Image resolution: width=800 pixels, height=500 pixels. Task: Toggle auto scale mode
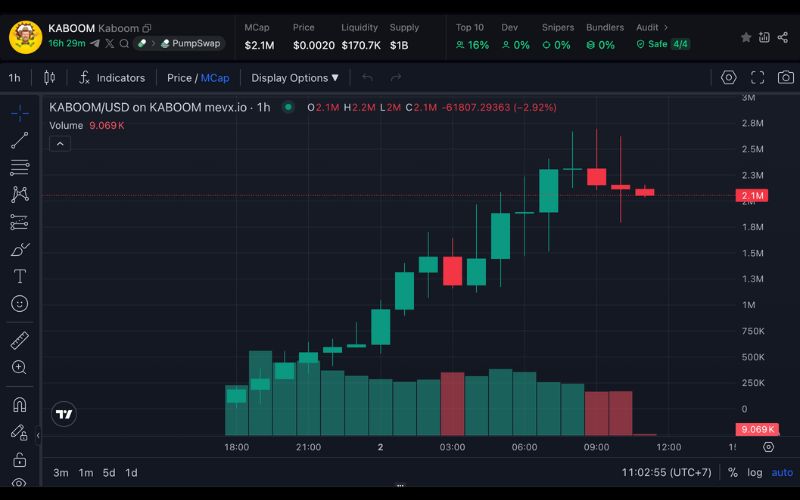coord(782,472)
